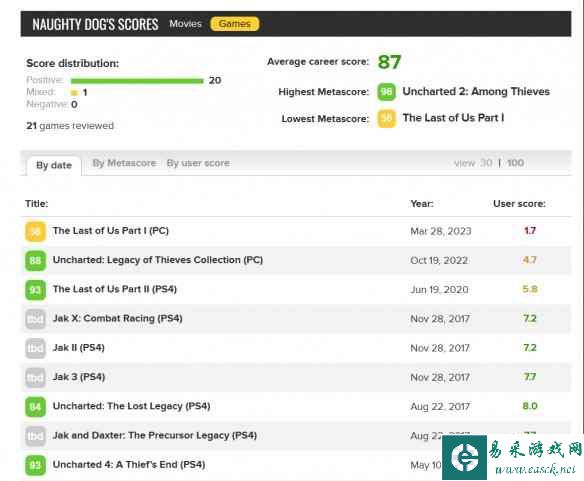
Task: Click the 21 games reviewed text
Action: tap(70, 126)
